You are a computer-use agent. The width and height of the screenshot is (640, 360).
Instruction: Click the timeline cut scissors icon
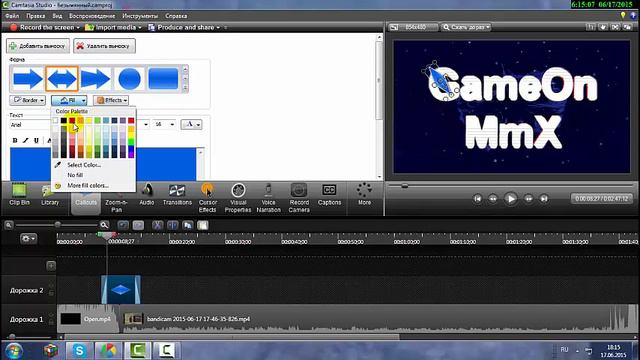157,225
